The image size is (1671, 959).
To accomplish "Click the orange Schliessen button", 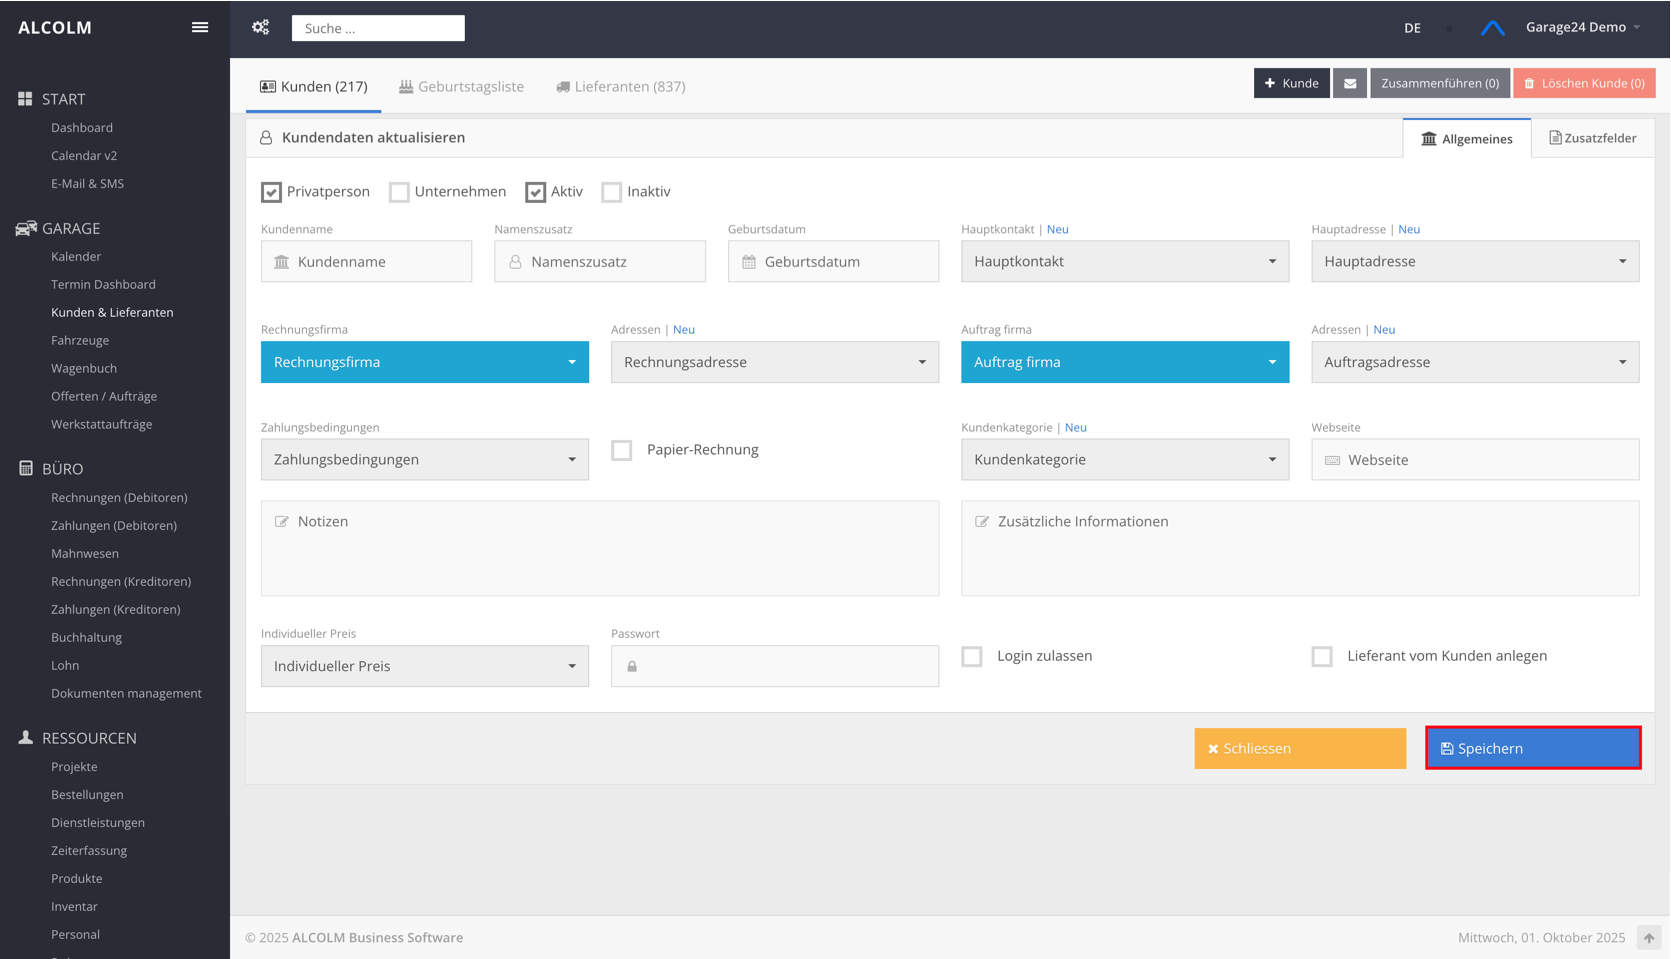I will click(1299, 748).
